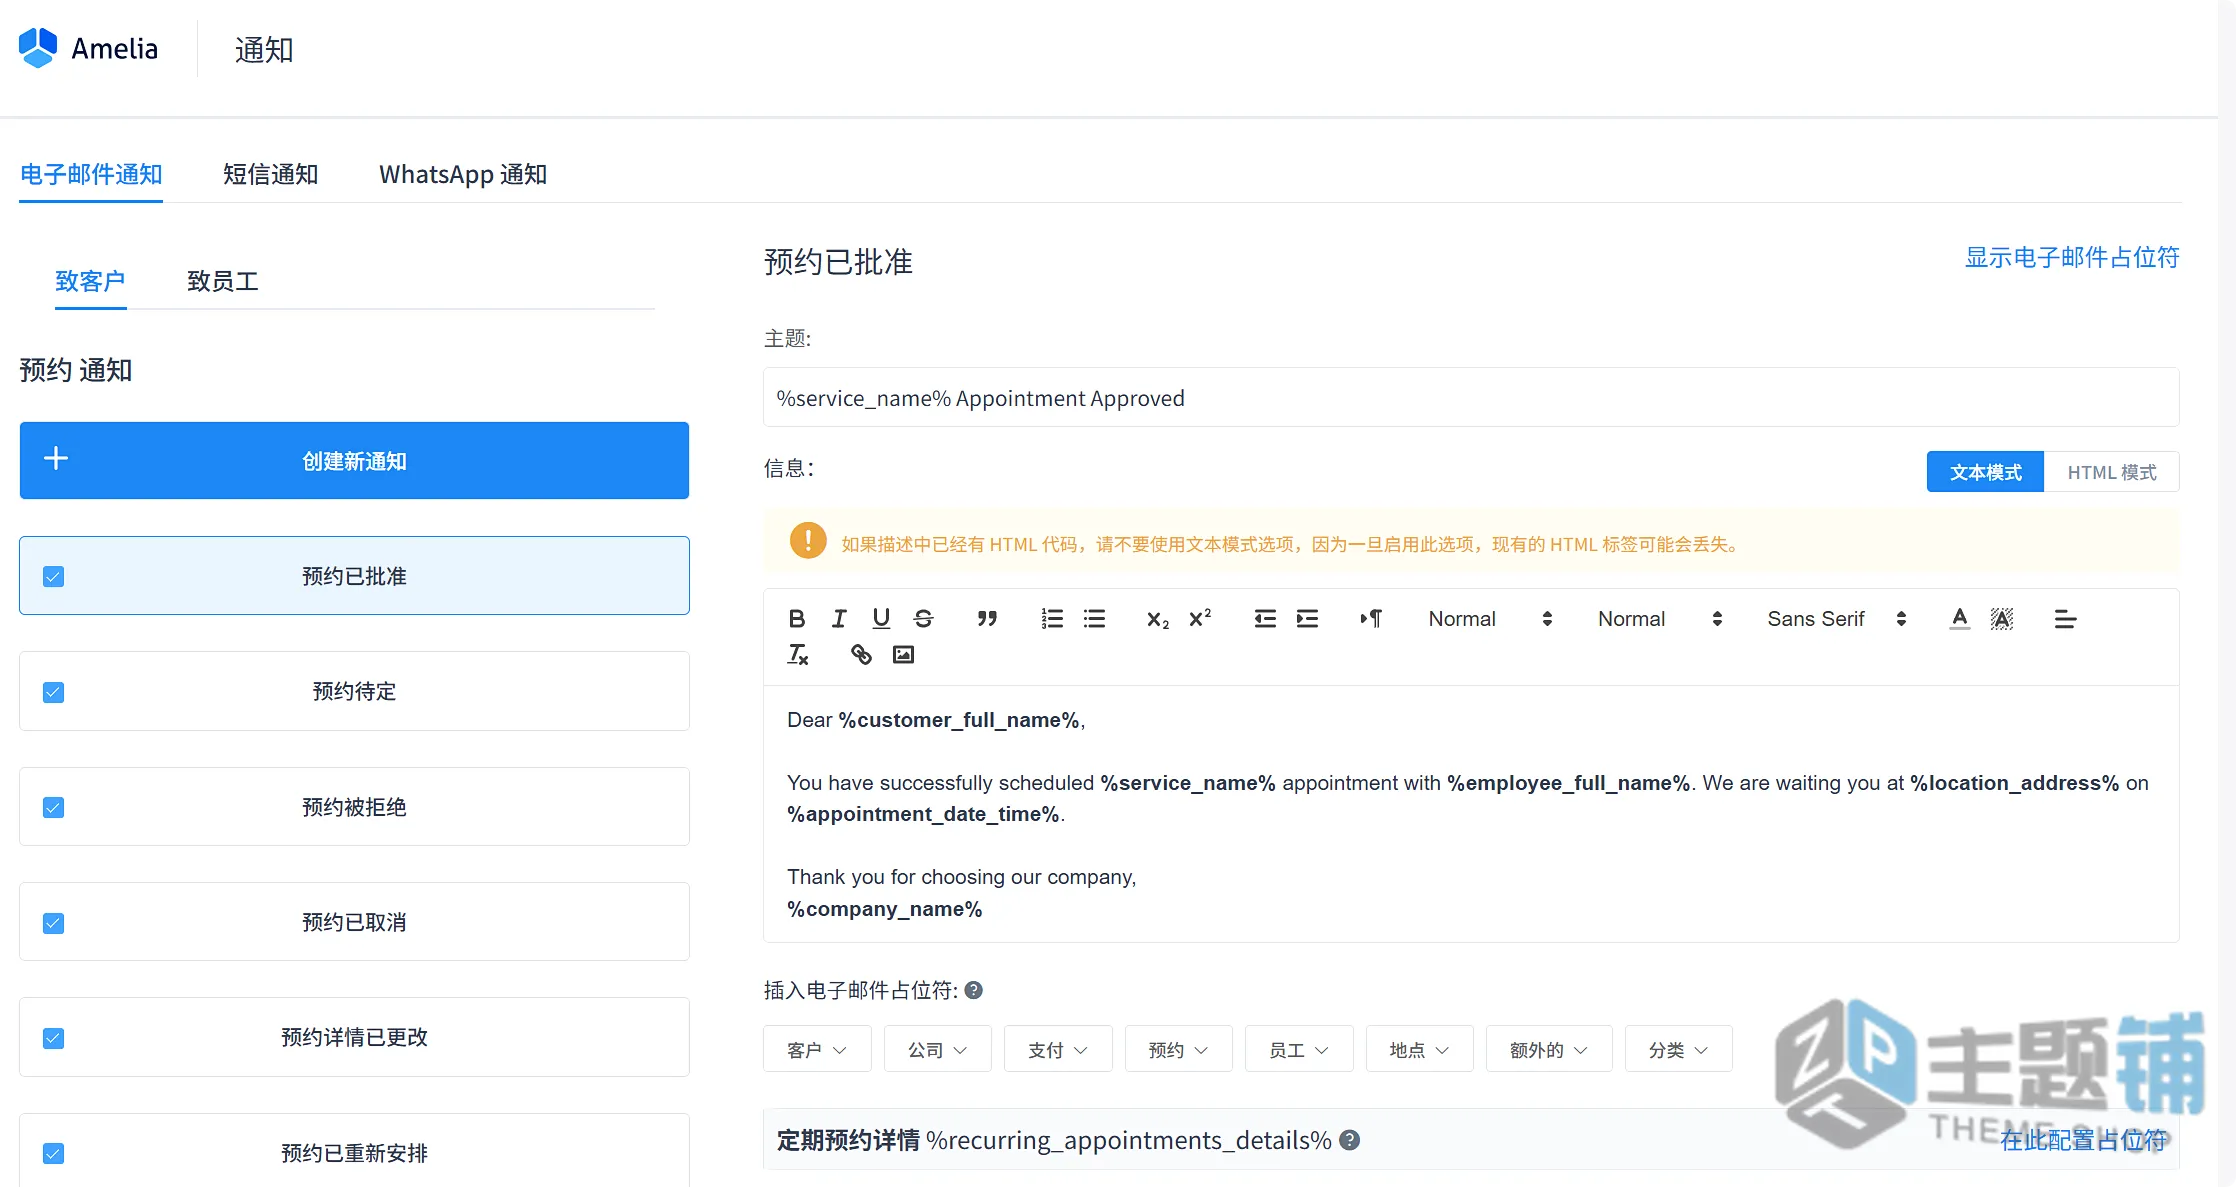Image resolution: width=2236 pixels, height=1187 pixels.
Task: Switch editor to HTML 模式
Action: (x=2111, y=472)
